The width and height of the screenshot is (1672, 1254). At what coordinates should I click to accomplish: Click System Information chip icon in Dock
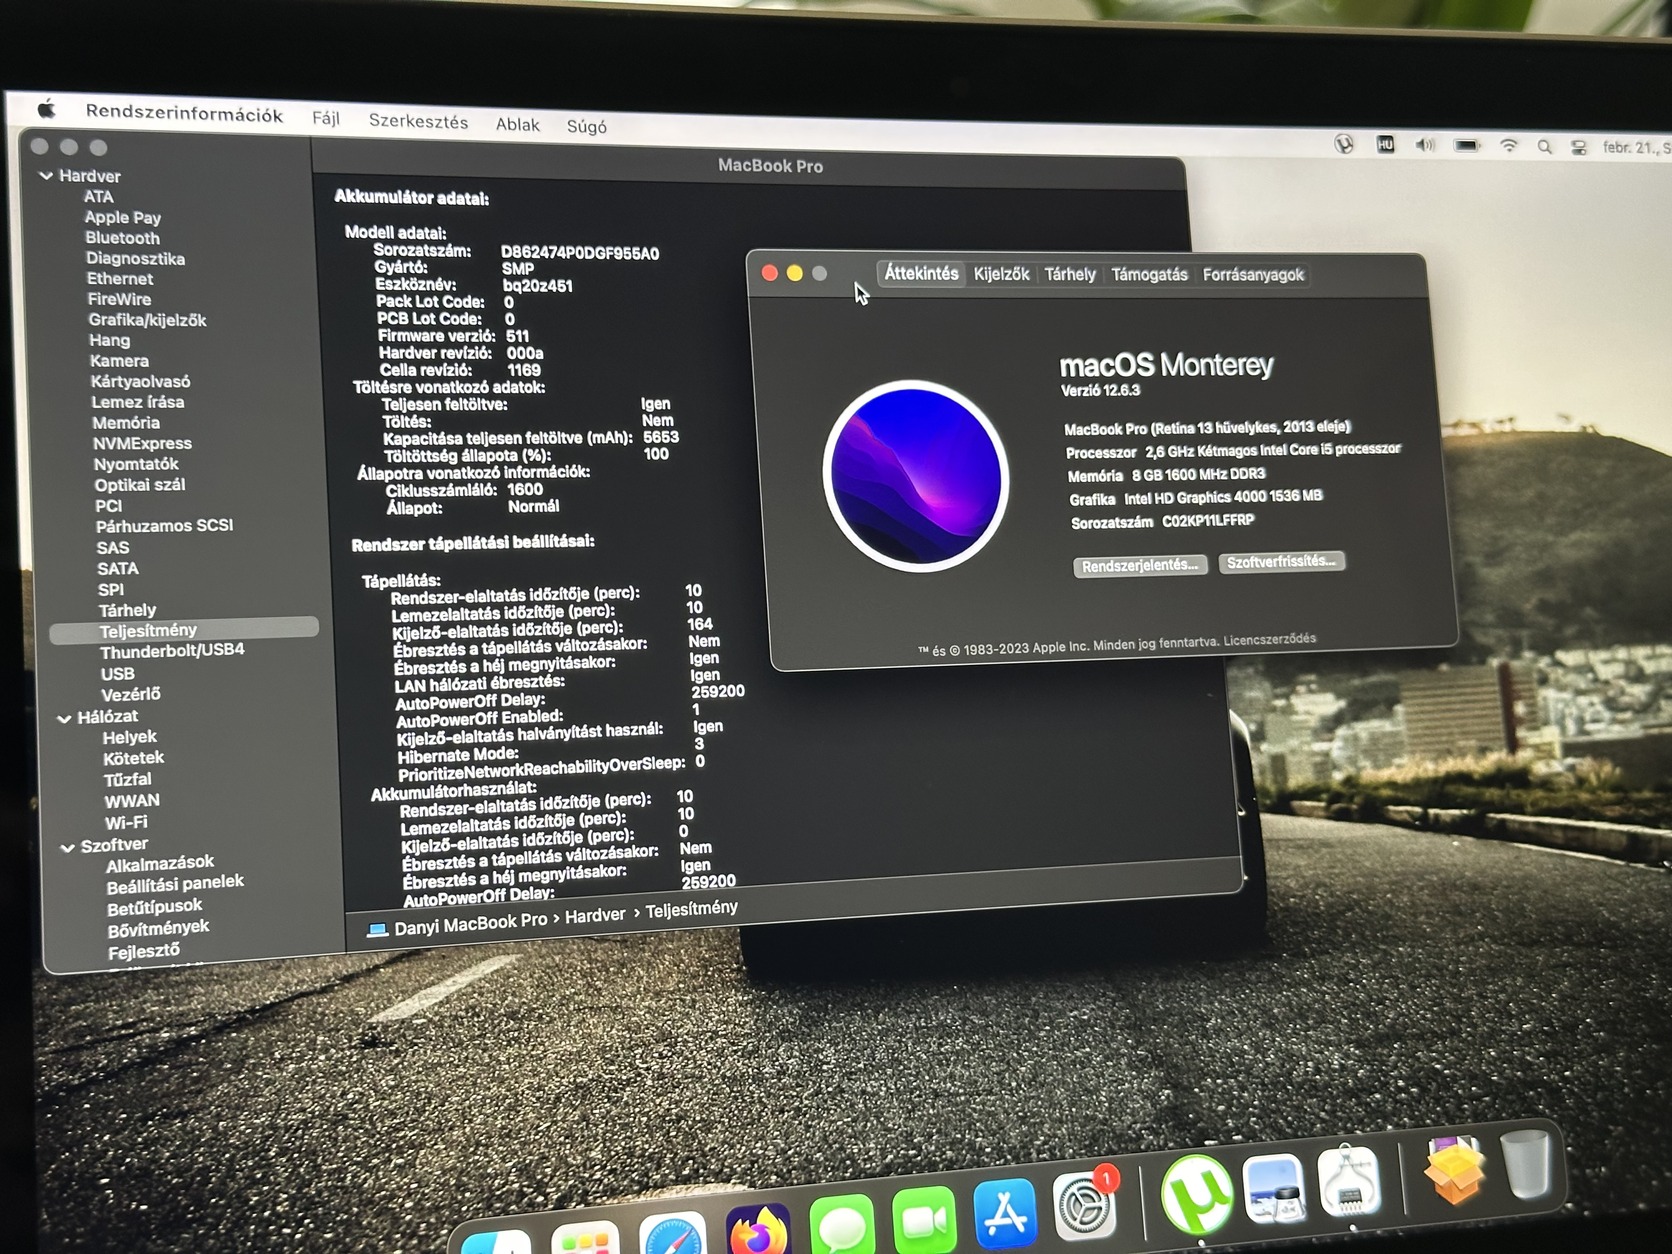1348,1181
